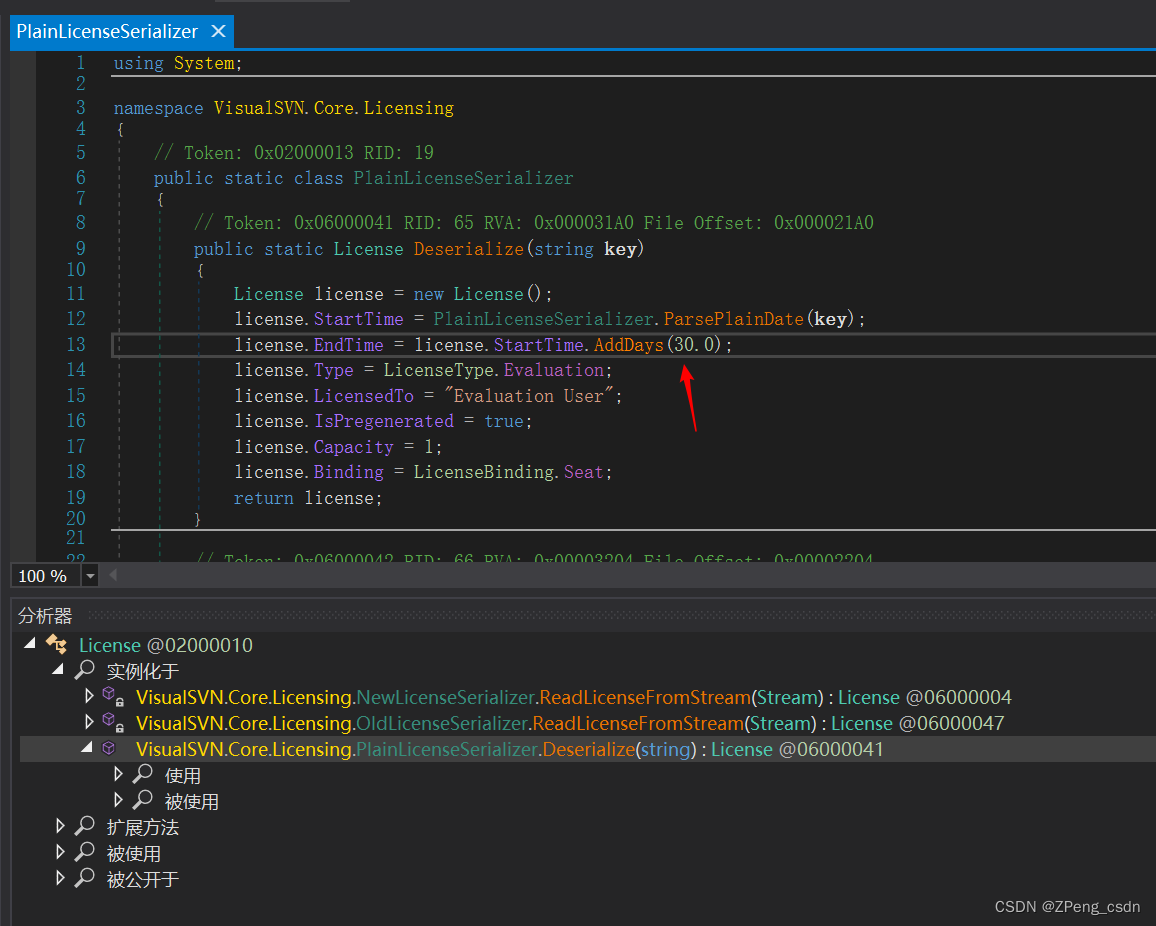The height and width of the screenshot is (926, 1156).
Task: Click the EndTime property on line 13
Action: tap(349, 345)
